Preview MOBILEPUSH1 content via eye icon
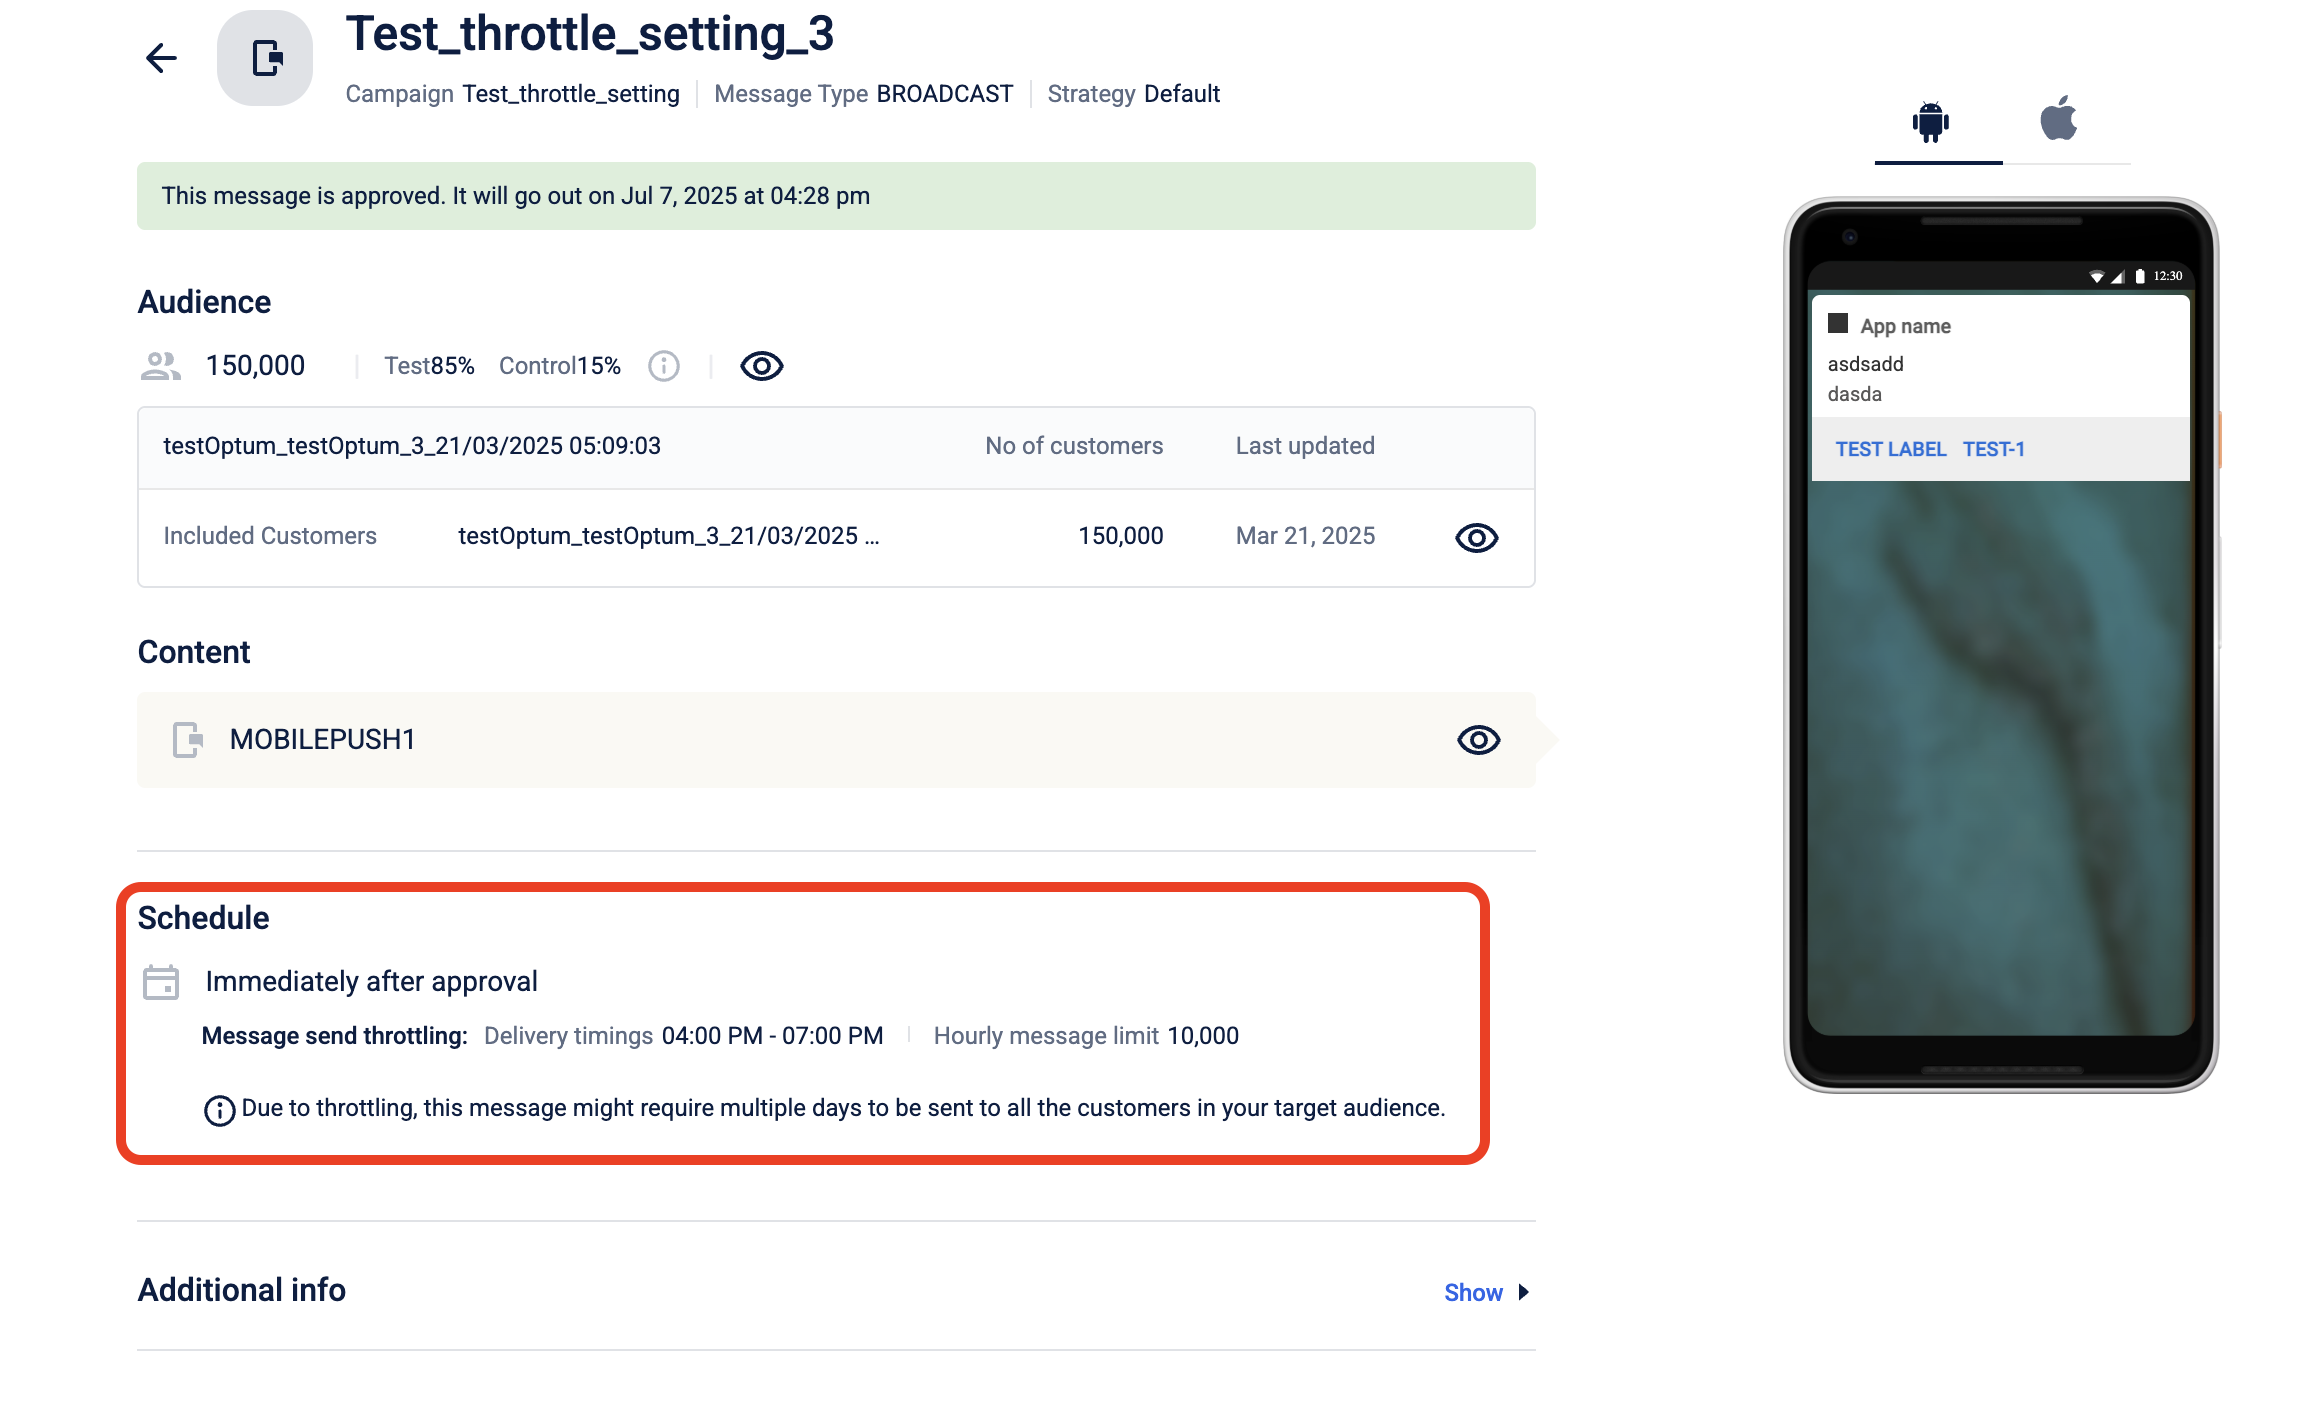 1479,740
